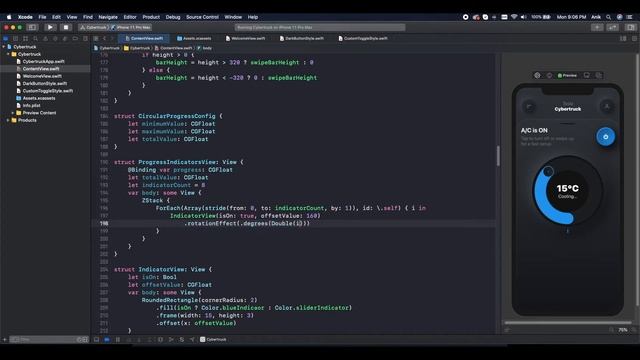The height and width of the screenshot is (360, 640).
Task: Switch to the WelcomeView.swift tab
Action: click(x=245, y=38)
